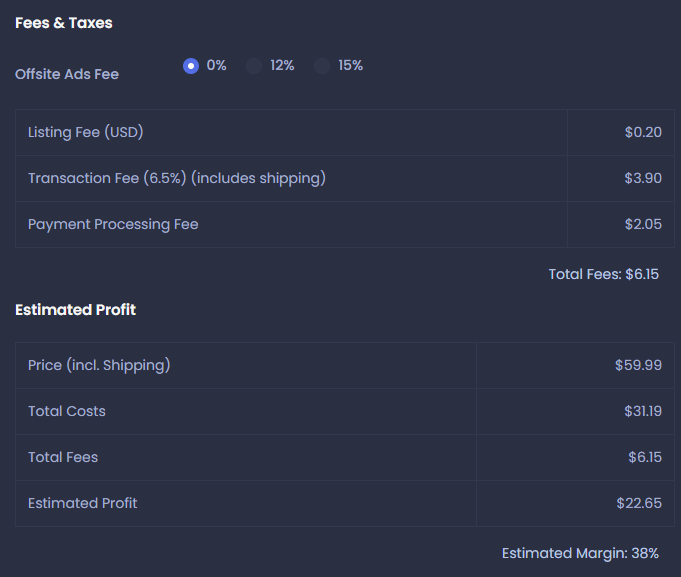Click the Offsite Ads Fee label

pos(67,74)
